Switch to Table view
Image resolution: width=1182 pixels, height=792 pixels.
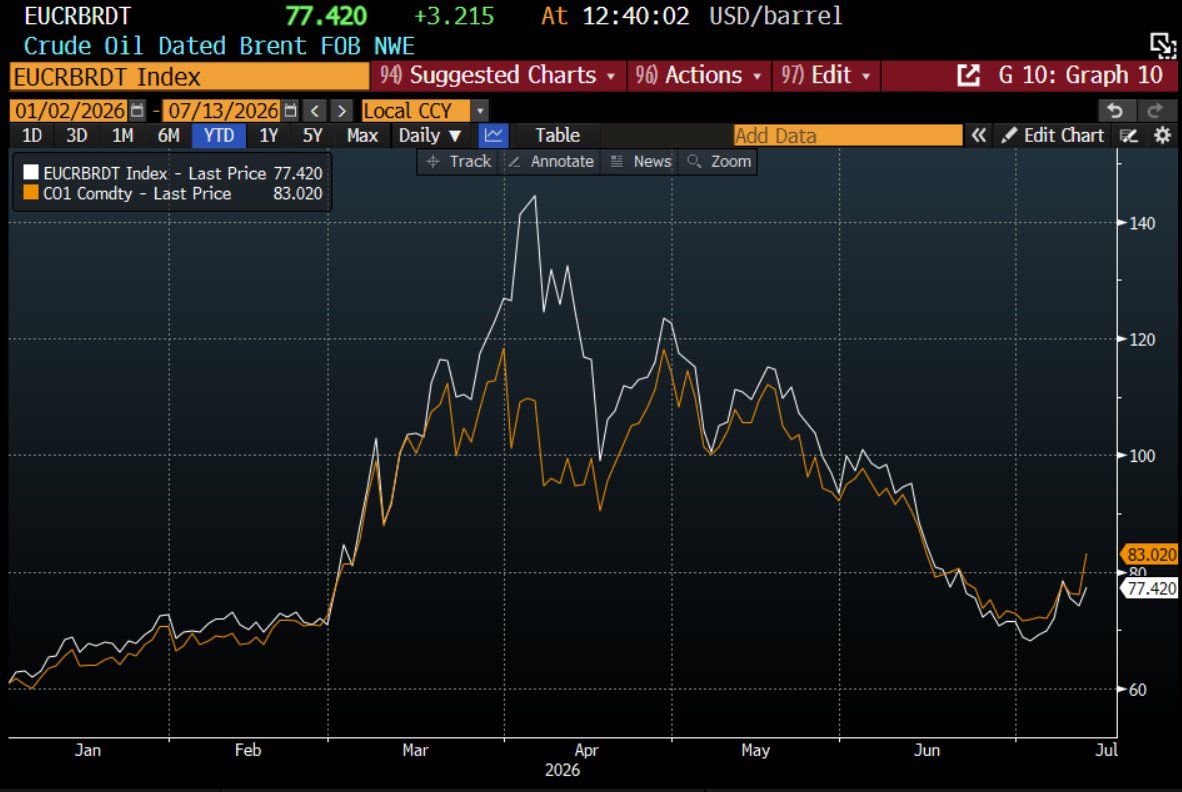click(557, 136)
